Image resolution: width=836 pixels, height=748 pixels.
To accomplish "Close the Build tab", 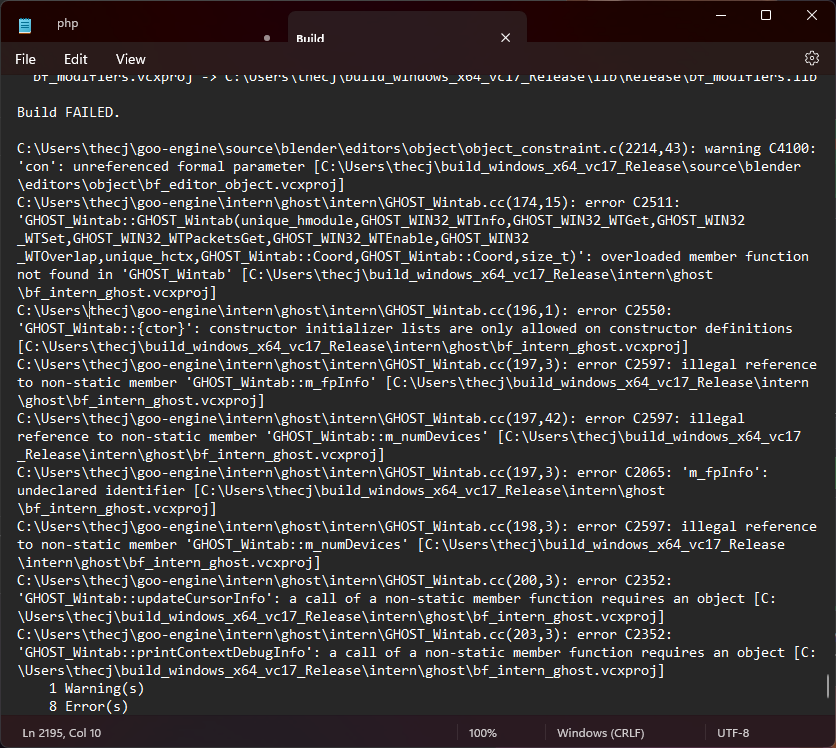I will tap(506, 37).
